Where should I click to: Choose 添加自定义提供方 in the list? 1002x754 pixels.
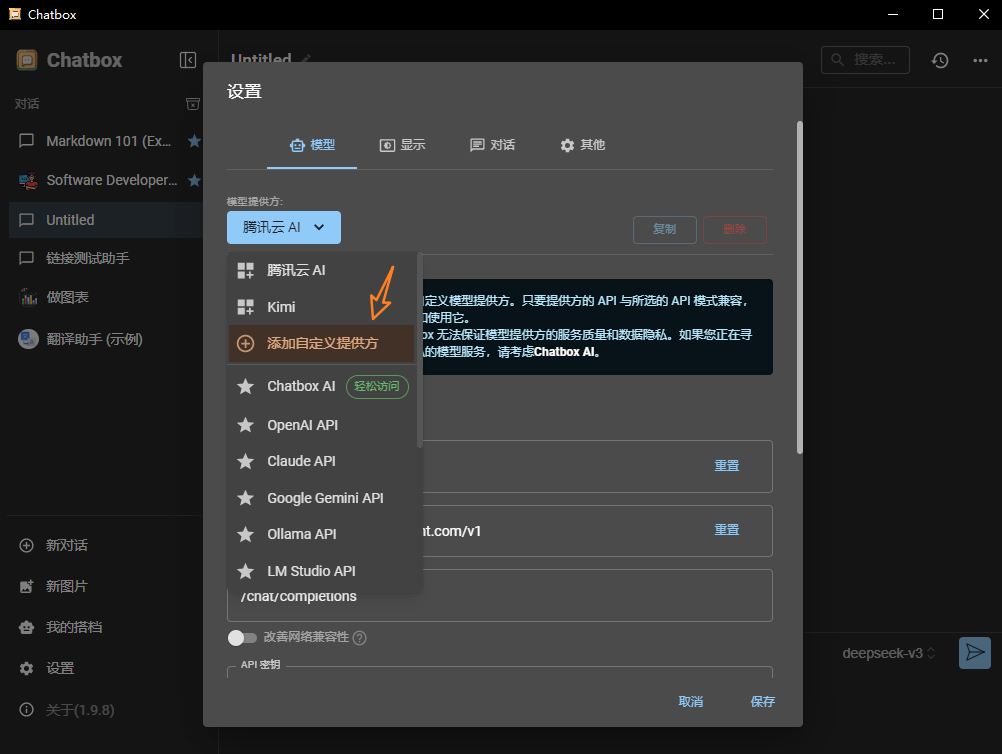click(322, 343)
